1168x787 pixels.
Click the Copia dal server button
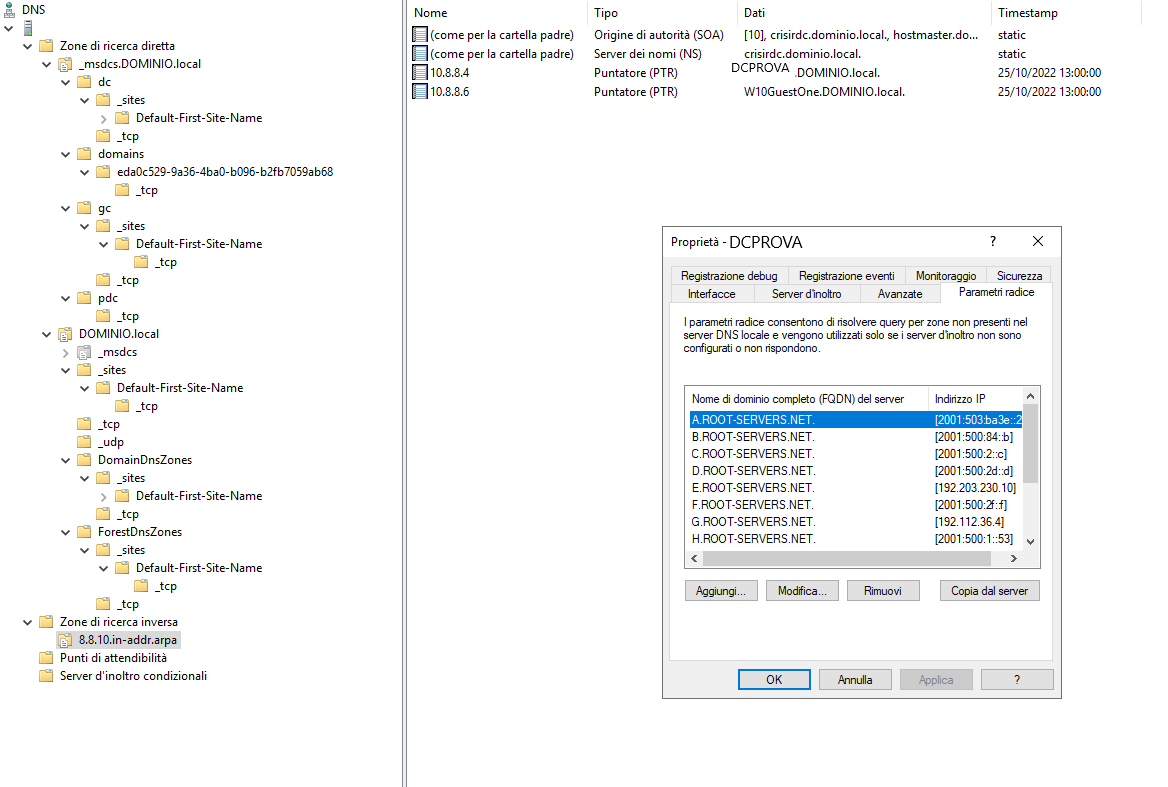989,590
